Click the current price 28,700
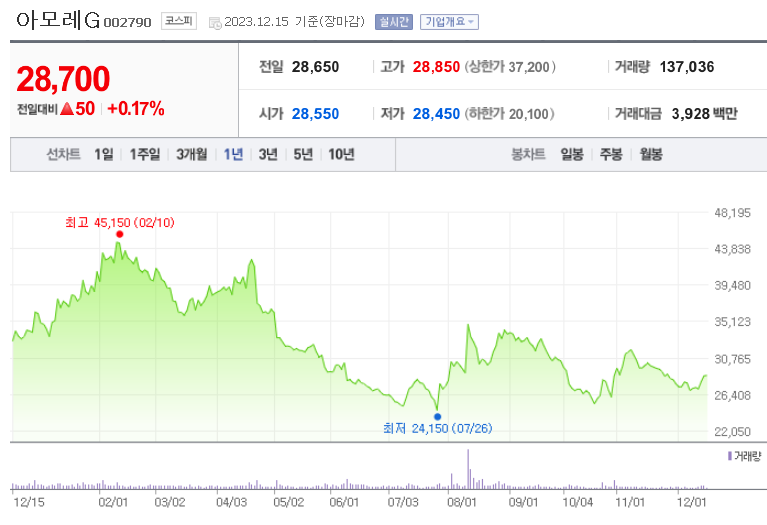767x525 pixels. coord(63,79)
